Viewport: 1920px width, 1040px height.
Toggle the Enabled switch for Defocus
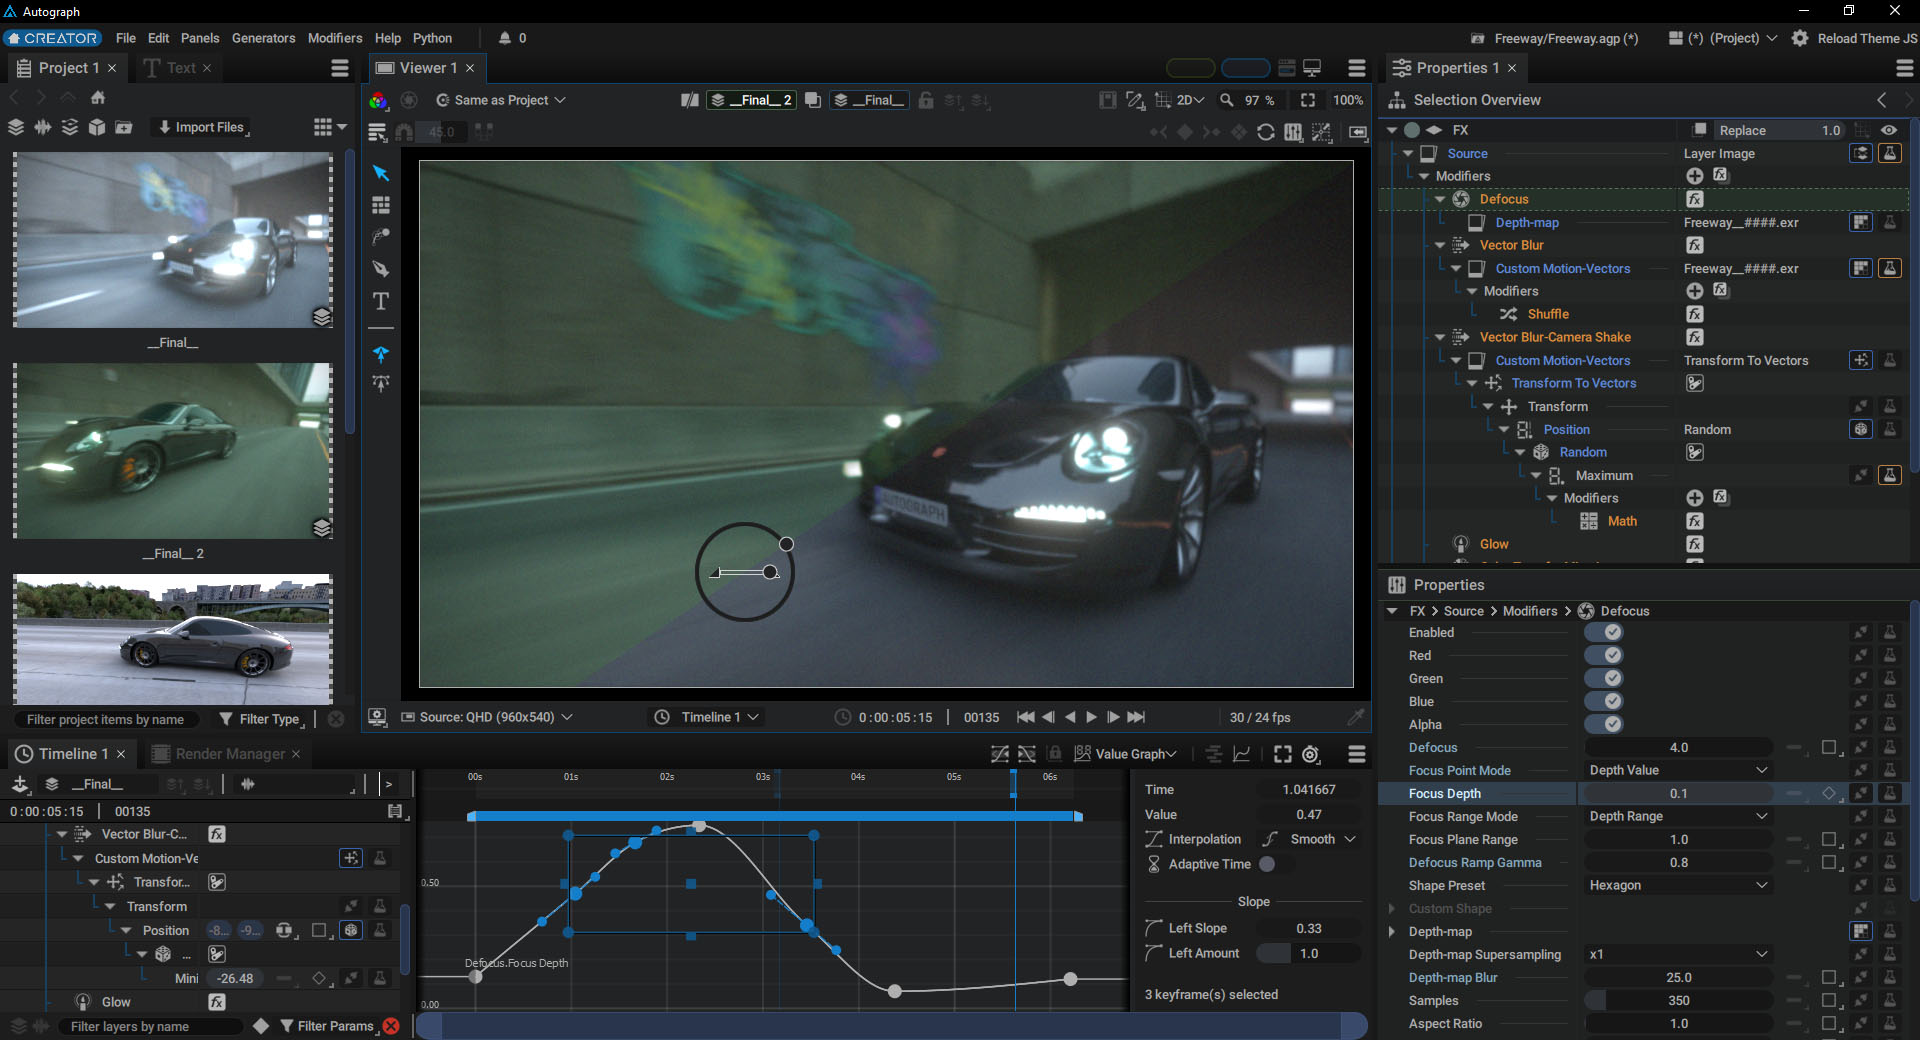1604,632
